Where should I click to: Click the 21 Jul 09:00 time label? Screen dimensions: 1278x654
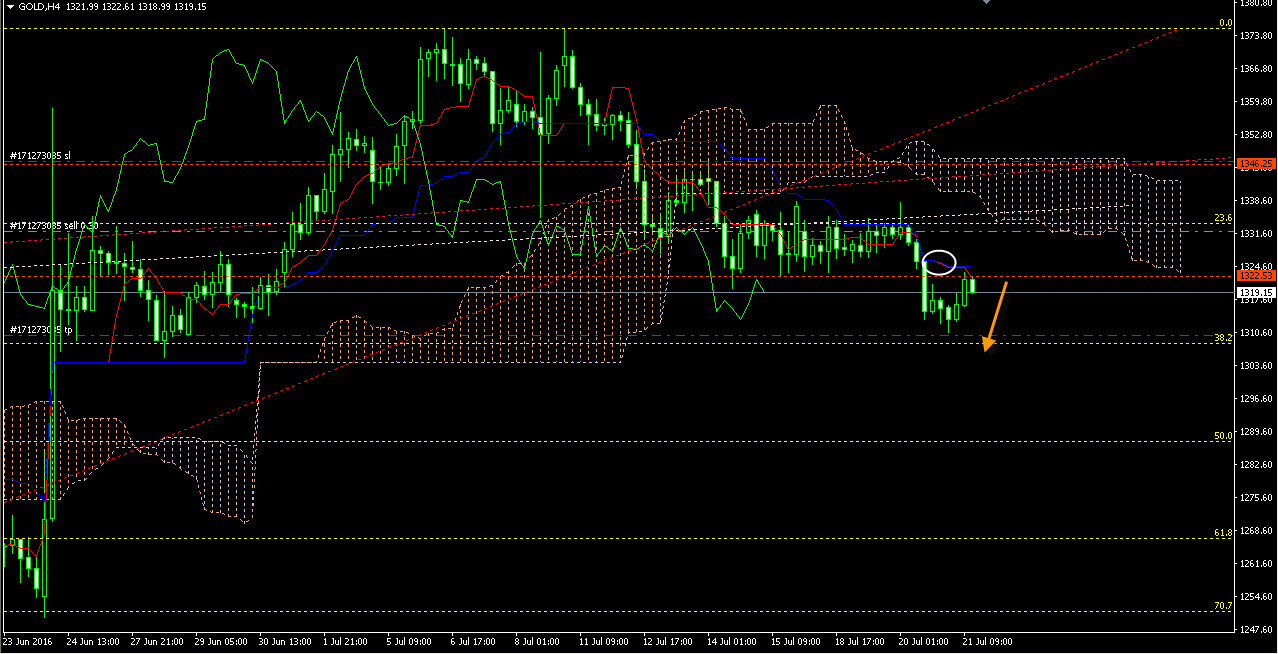(989, 641)
